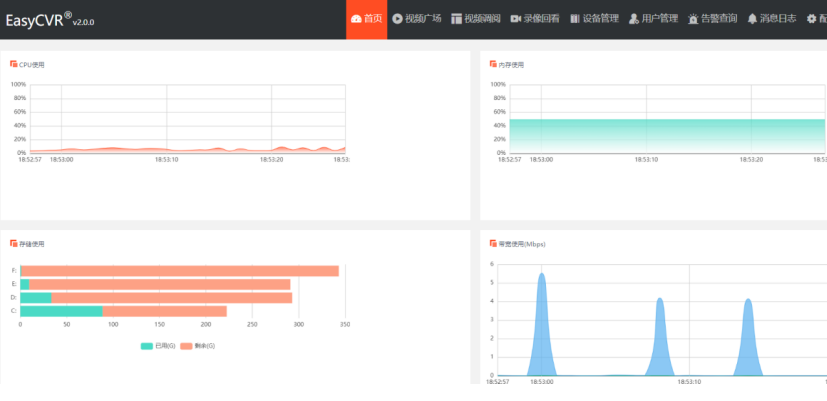The width and height of the screenshot is (827, 401).
Task: Click the user icon beside 用户管理
Action: (633, 19)
